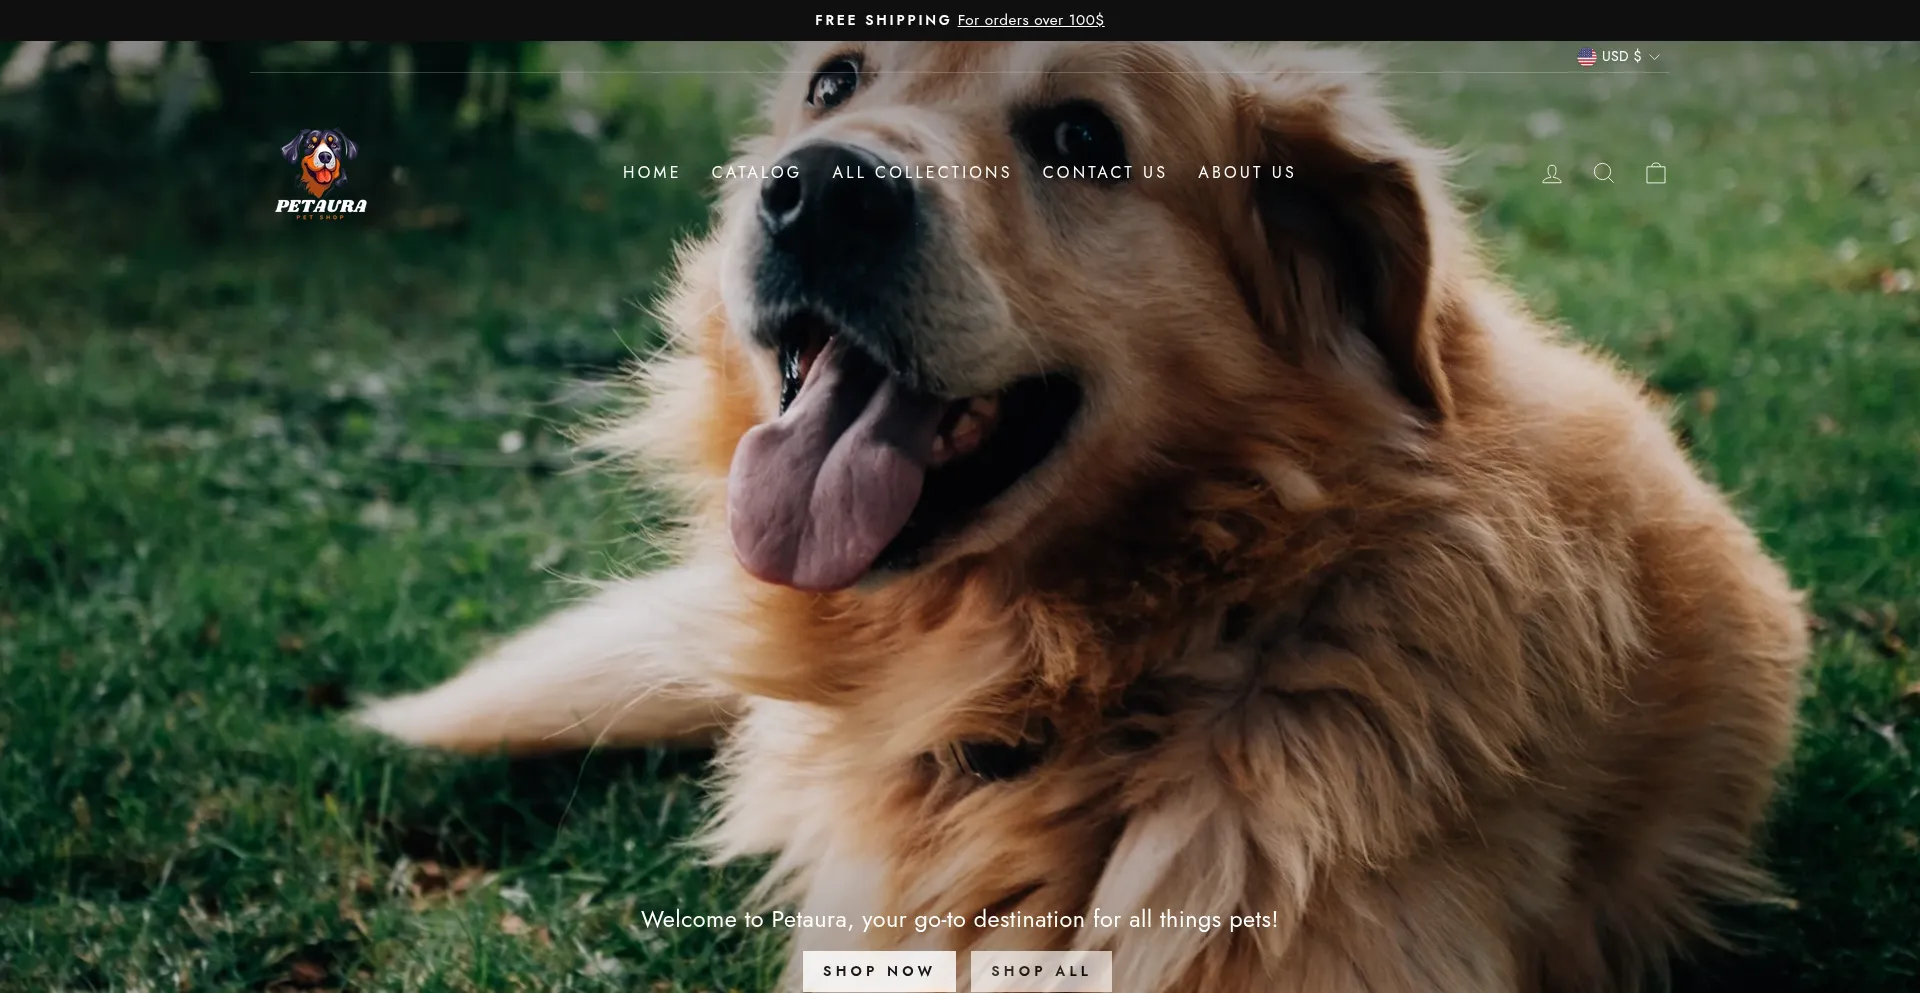This screenshot has width=1920, height=993.
Task: Open the ABOUT US page
Action: click(1246, 172)
